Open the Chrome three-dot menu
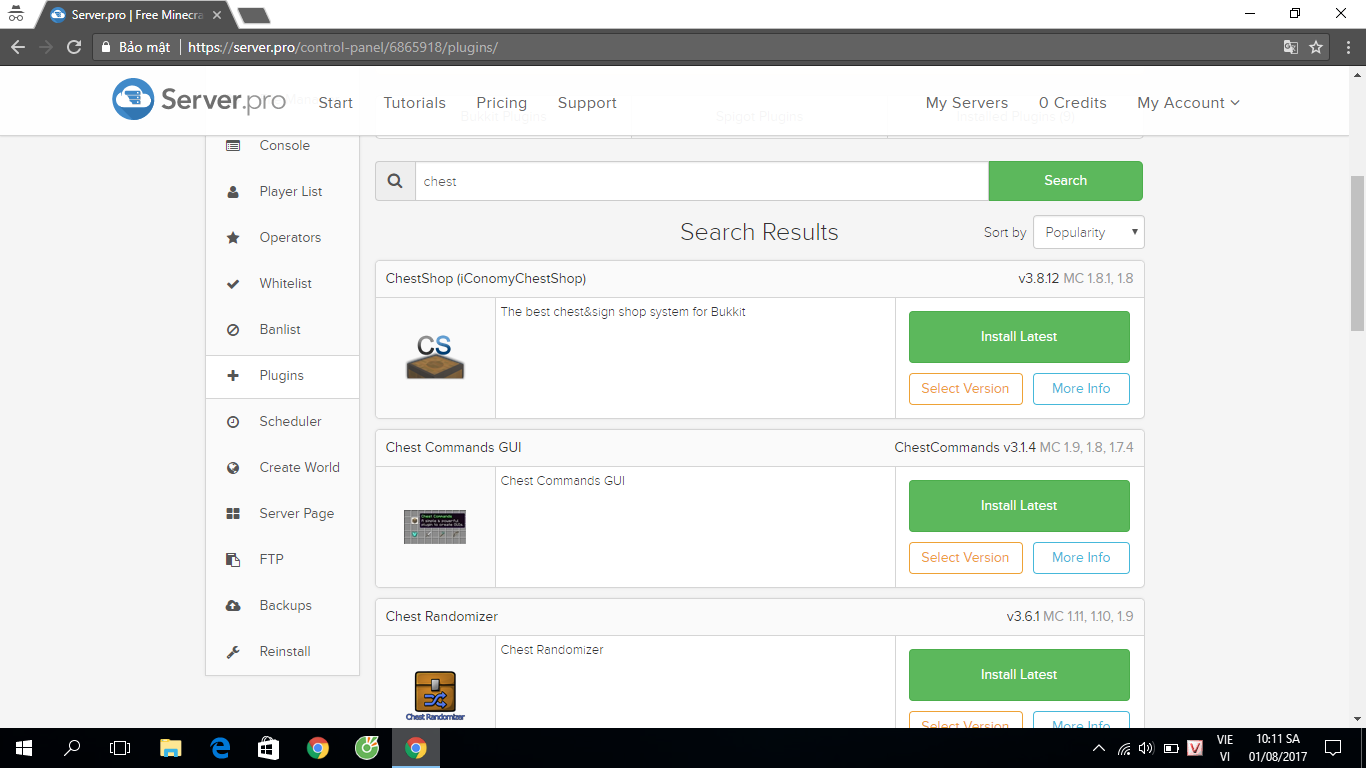 tap(1346, 47)
